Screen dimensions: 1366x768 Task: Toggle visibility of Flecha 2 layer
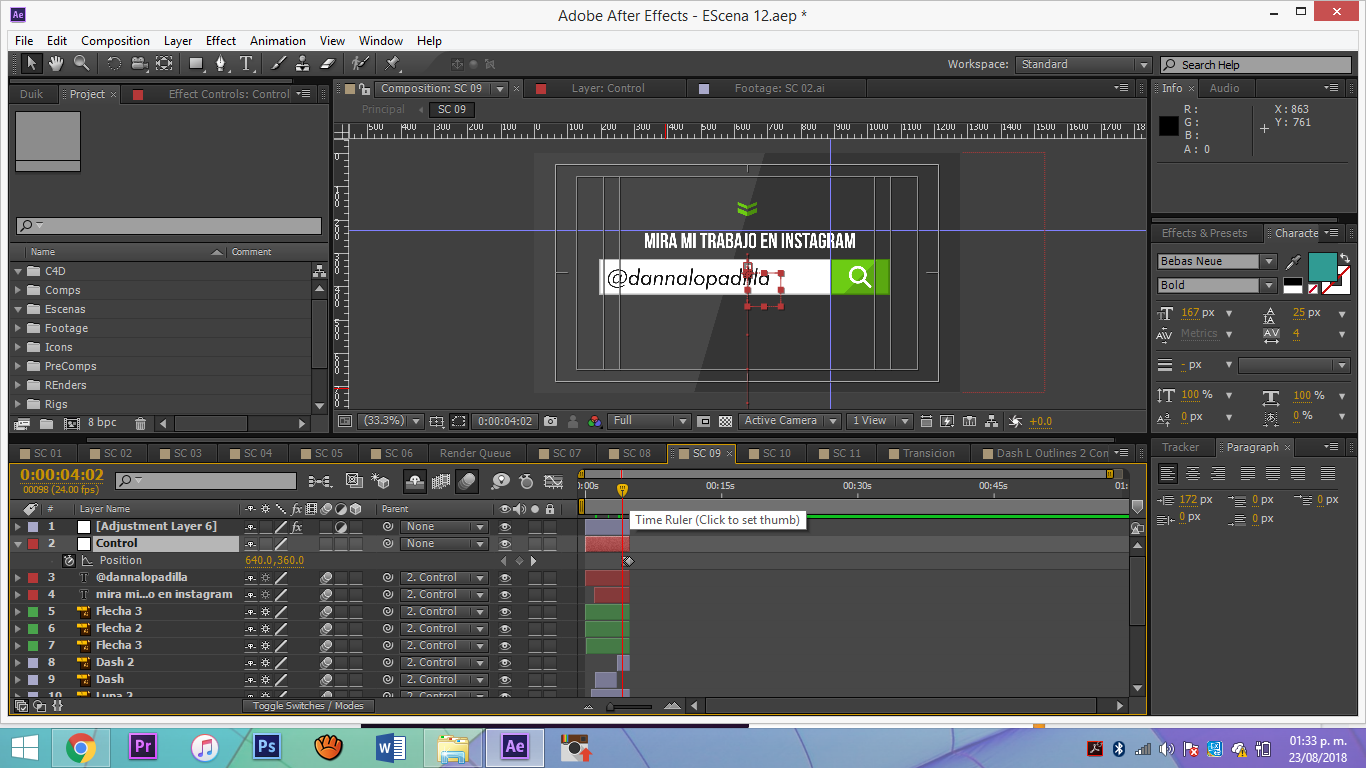click(505, 629)
